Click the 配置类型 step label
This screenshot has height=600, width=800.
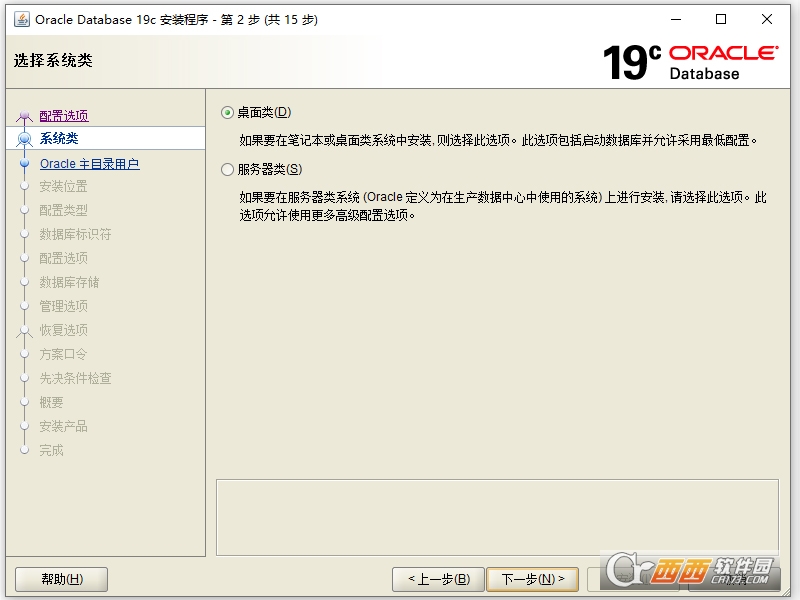(x=63, y=210)
